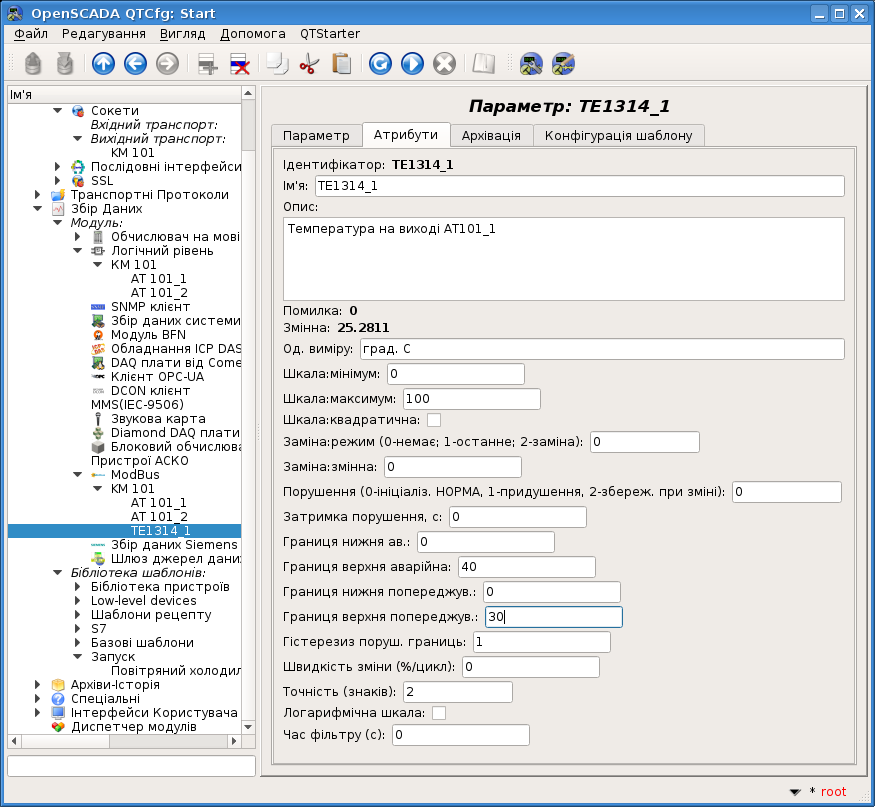Click the Delete item icon with red cross

240,64
